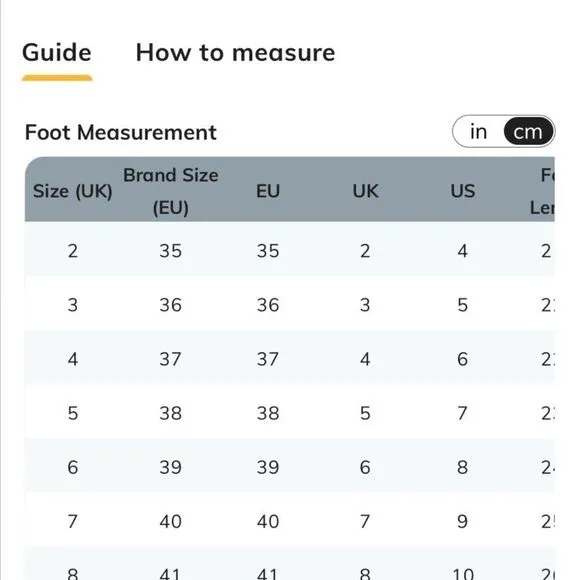Click US column cell showing 10
This screenshot has width=580, height=580.
click(x=463, y=574)
